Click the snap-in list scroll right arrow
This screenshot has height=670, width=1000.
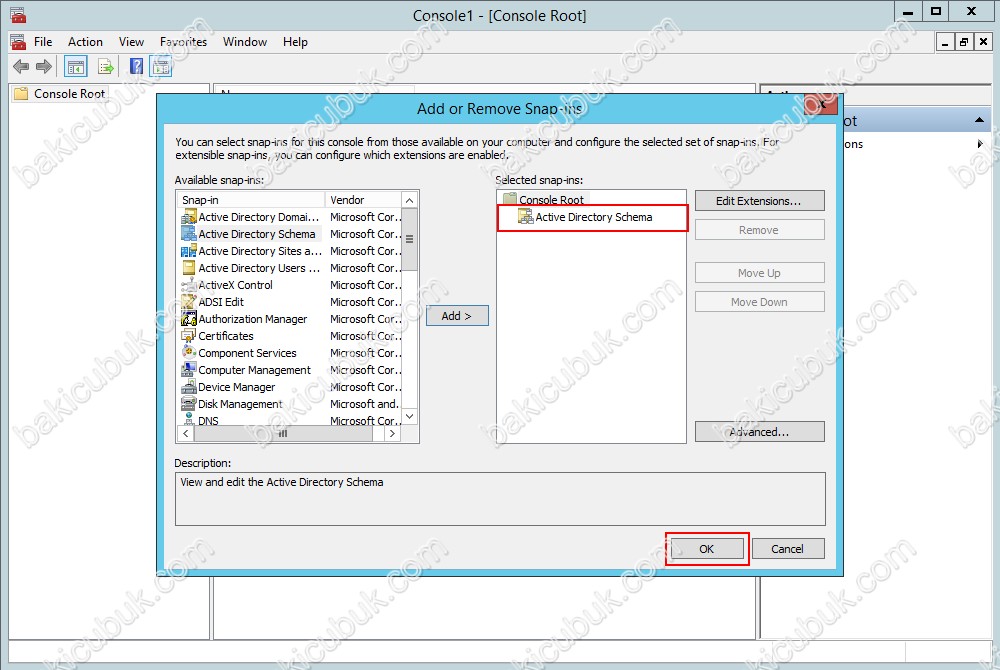393,433
